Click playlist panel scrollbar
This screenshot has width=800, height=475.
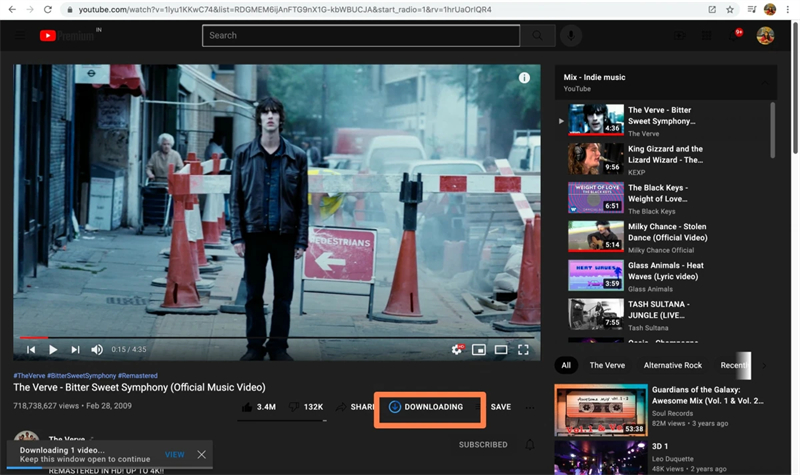click(772, 130)
